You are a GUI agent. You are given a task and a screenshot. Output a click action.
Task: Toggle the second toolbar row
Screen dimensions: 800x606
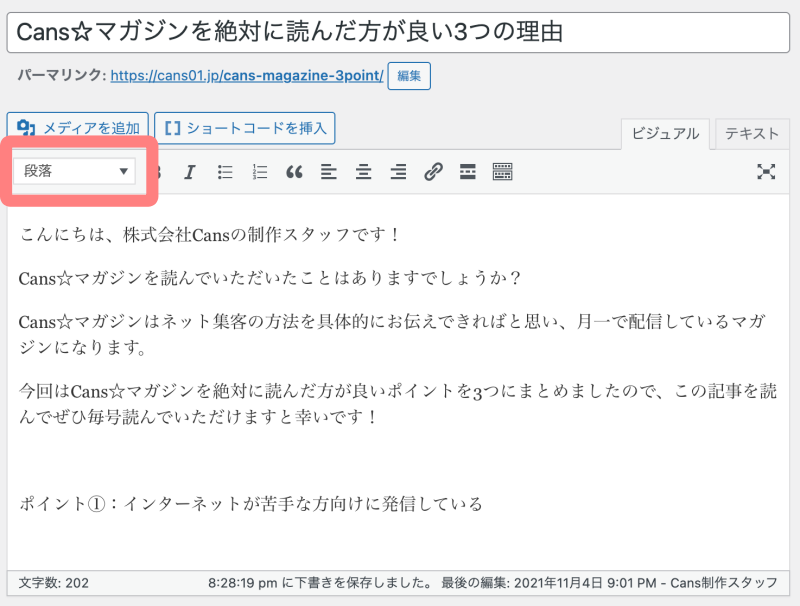[x=502, y=172]
